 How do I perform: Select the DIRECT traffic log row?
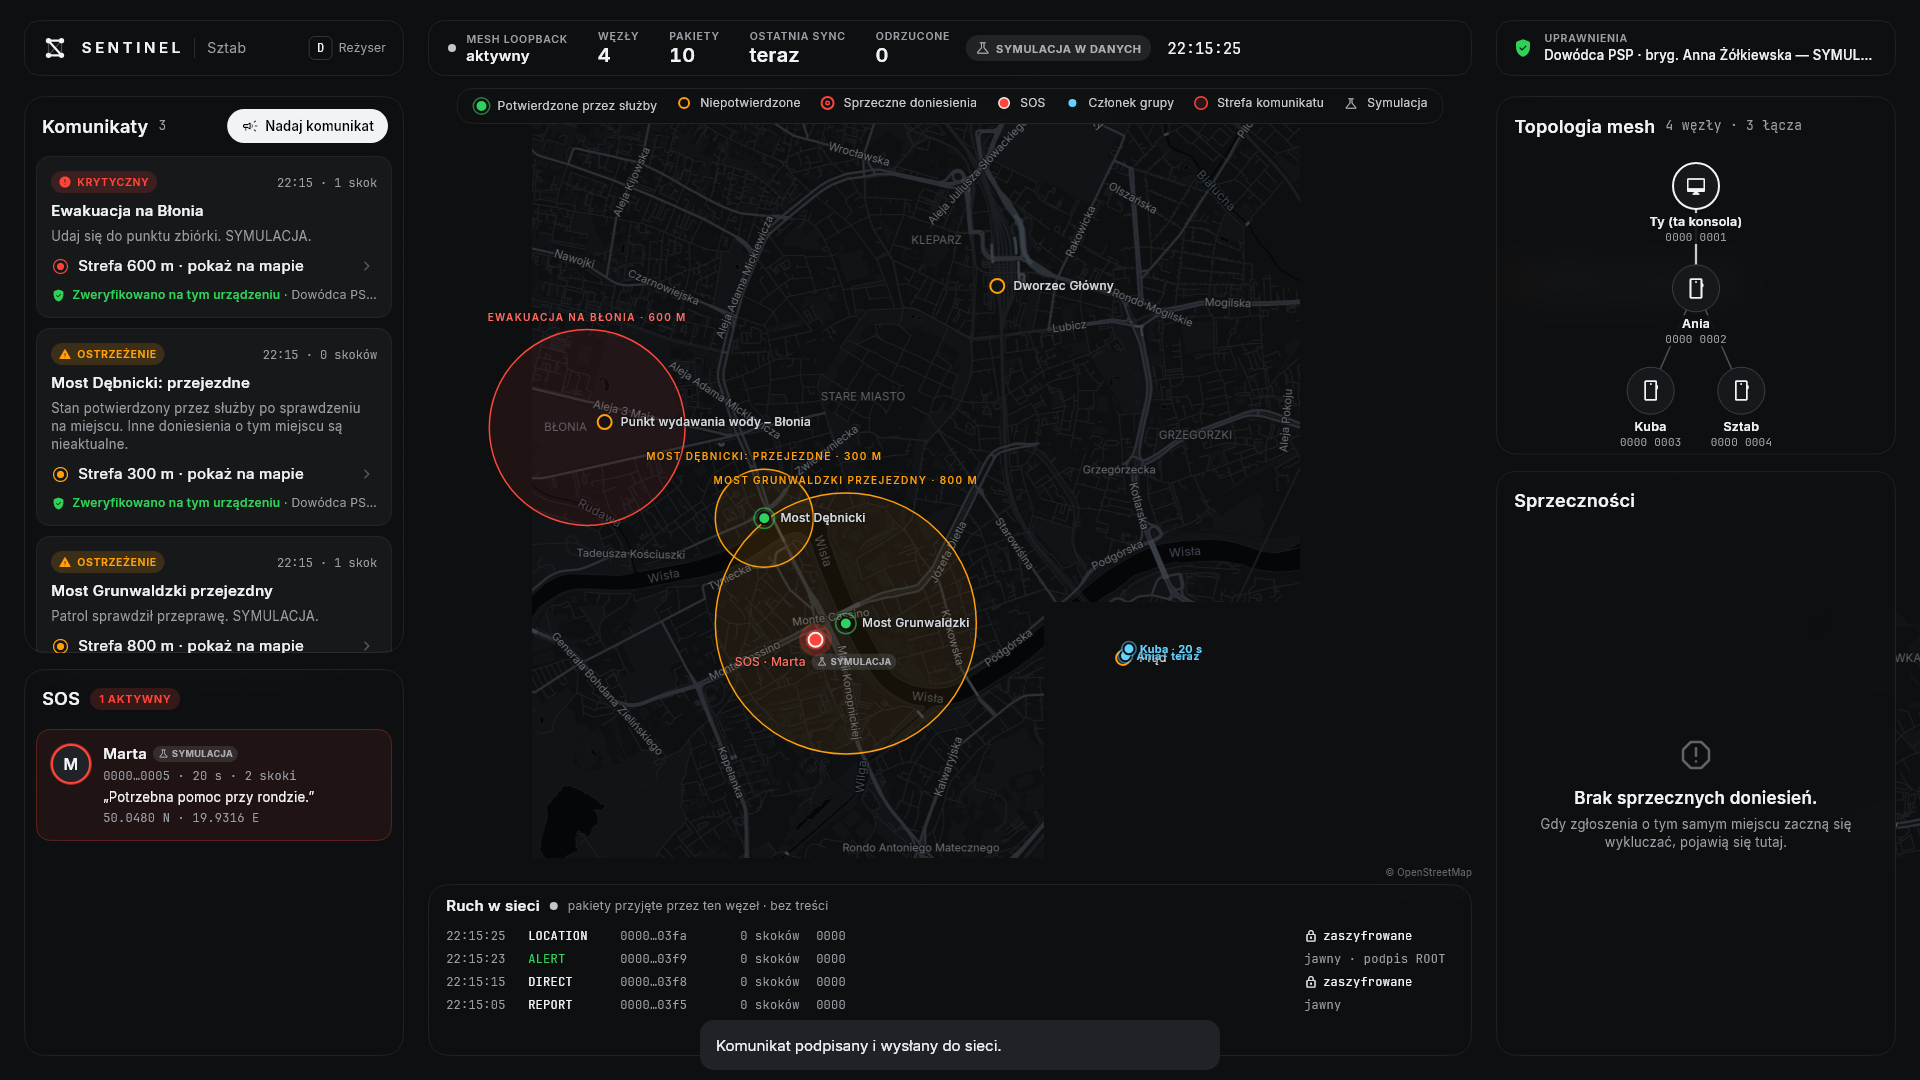pos(949,982)
